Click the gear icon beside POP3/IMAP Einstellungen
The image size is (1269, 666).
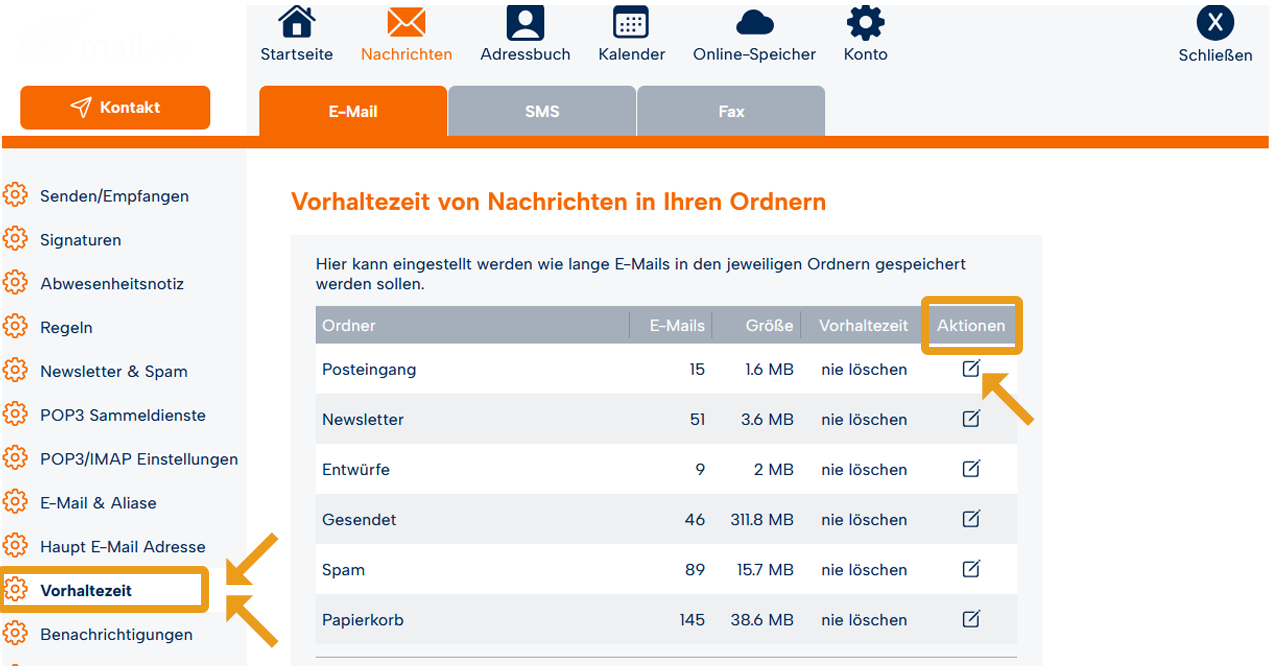(x=15, y=458)
